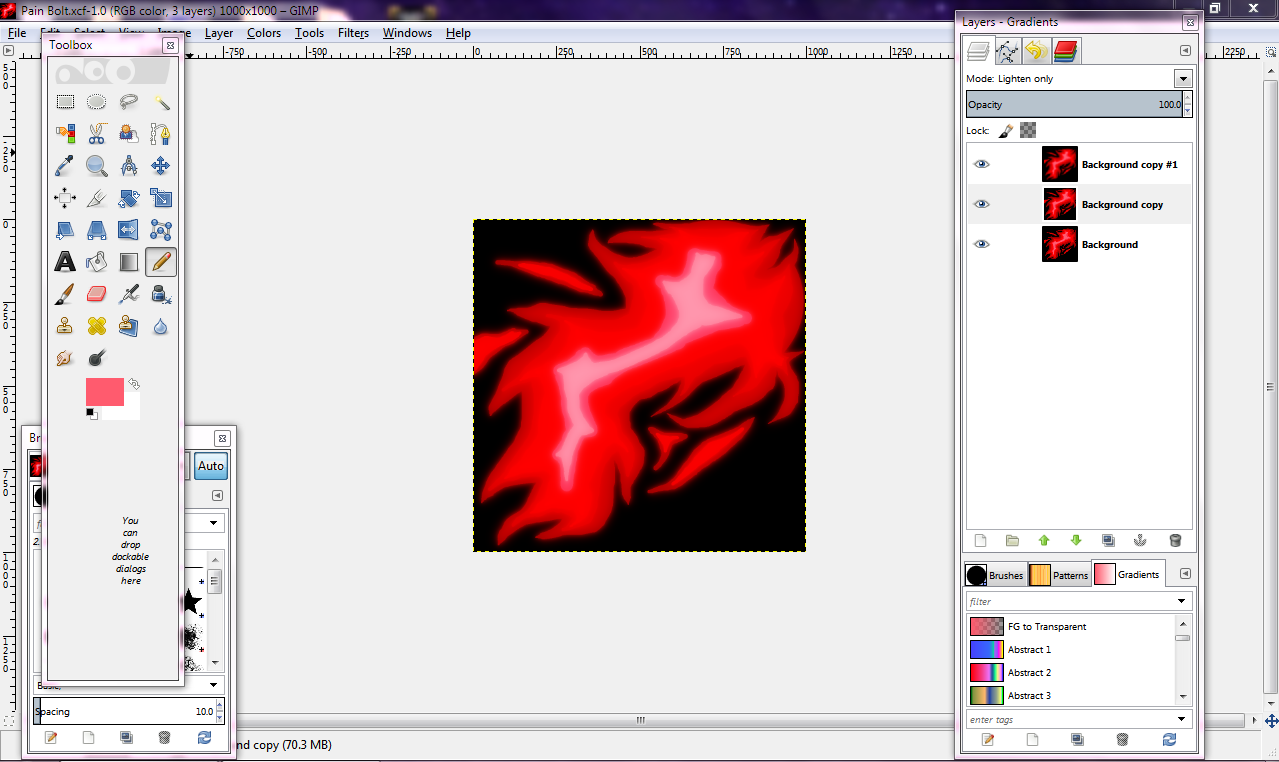Open Layers dock tab configuration menu arrow
The width and height of the screenshot is (1279, 762).
coord(1185,50)
